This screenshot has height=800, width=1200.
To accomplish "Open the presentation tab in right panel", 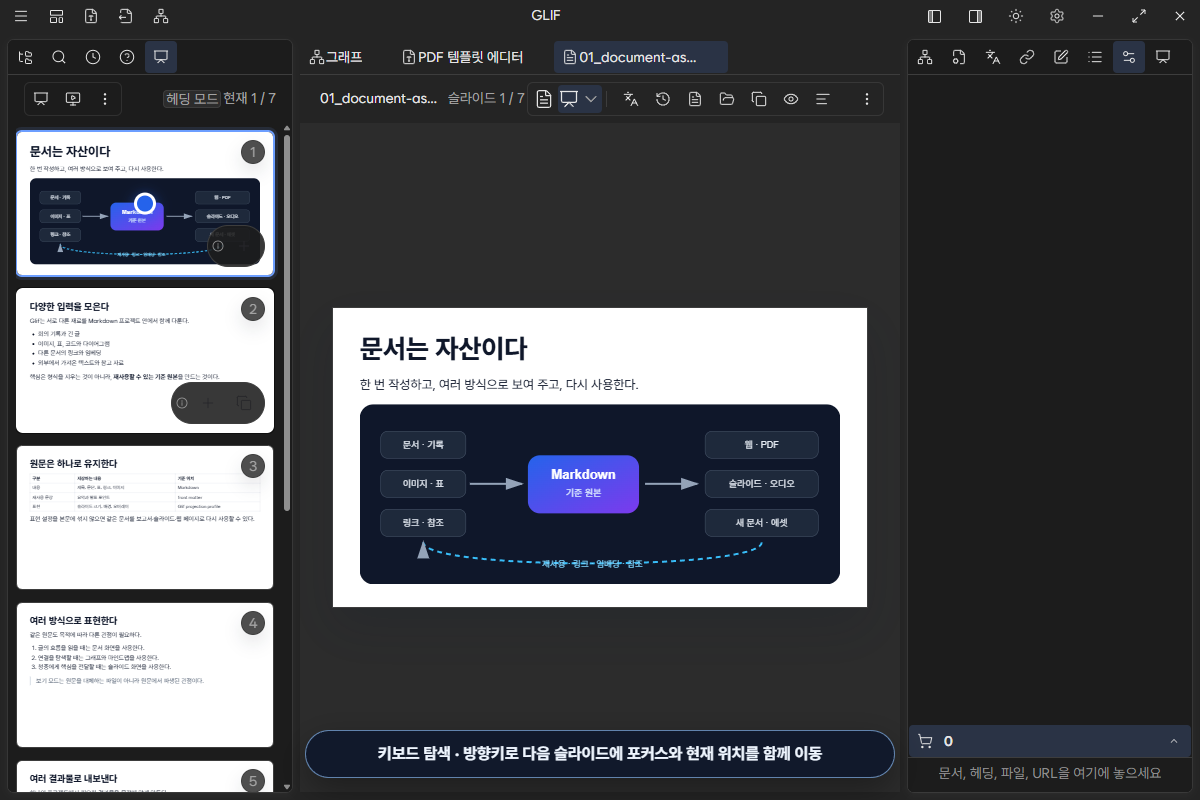I will (1163, 57).
